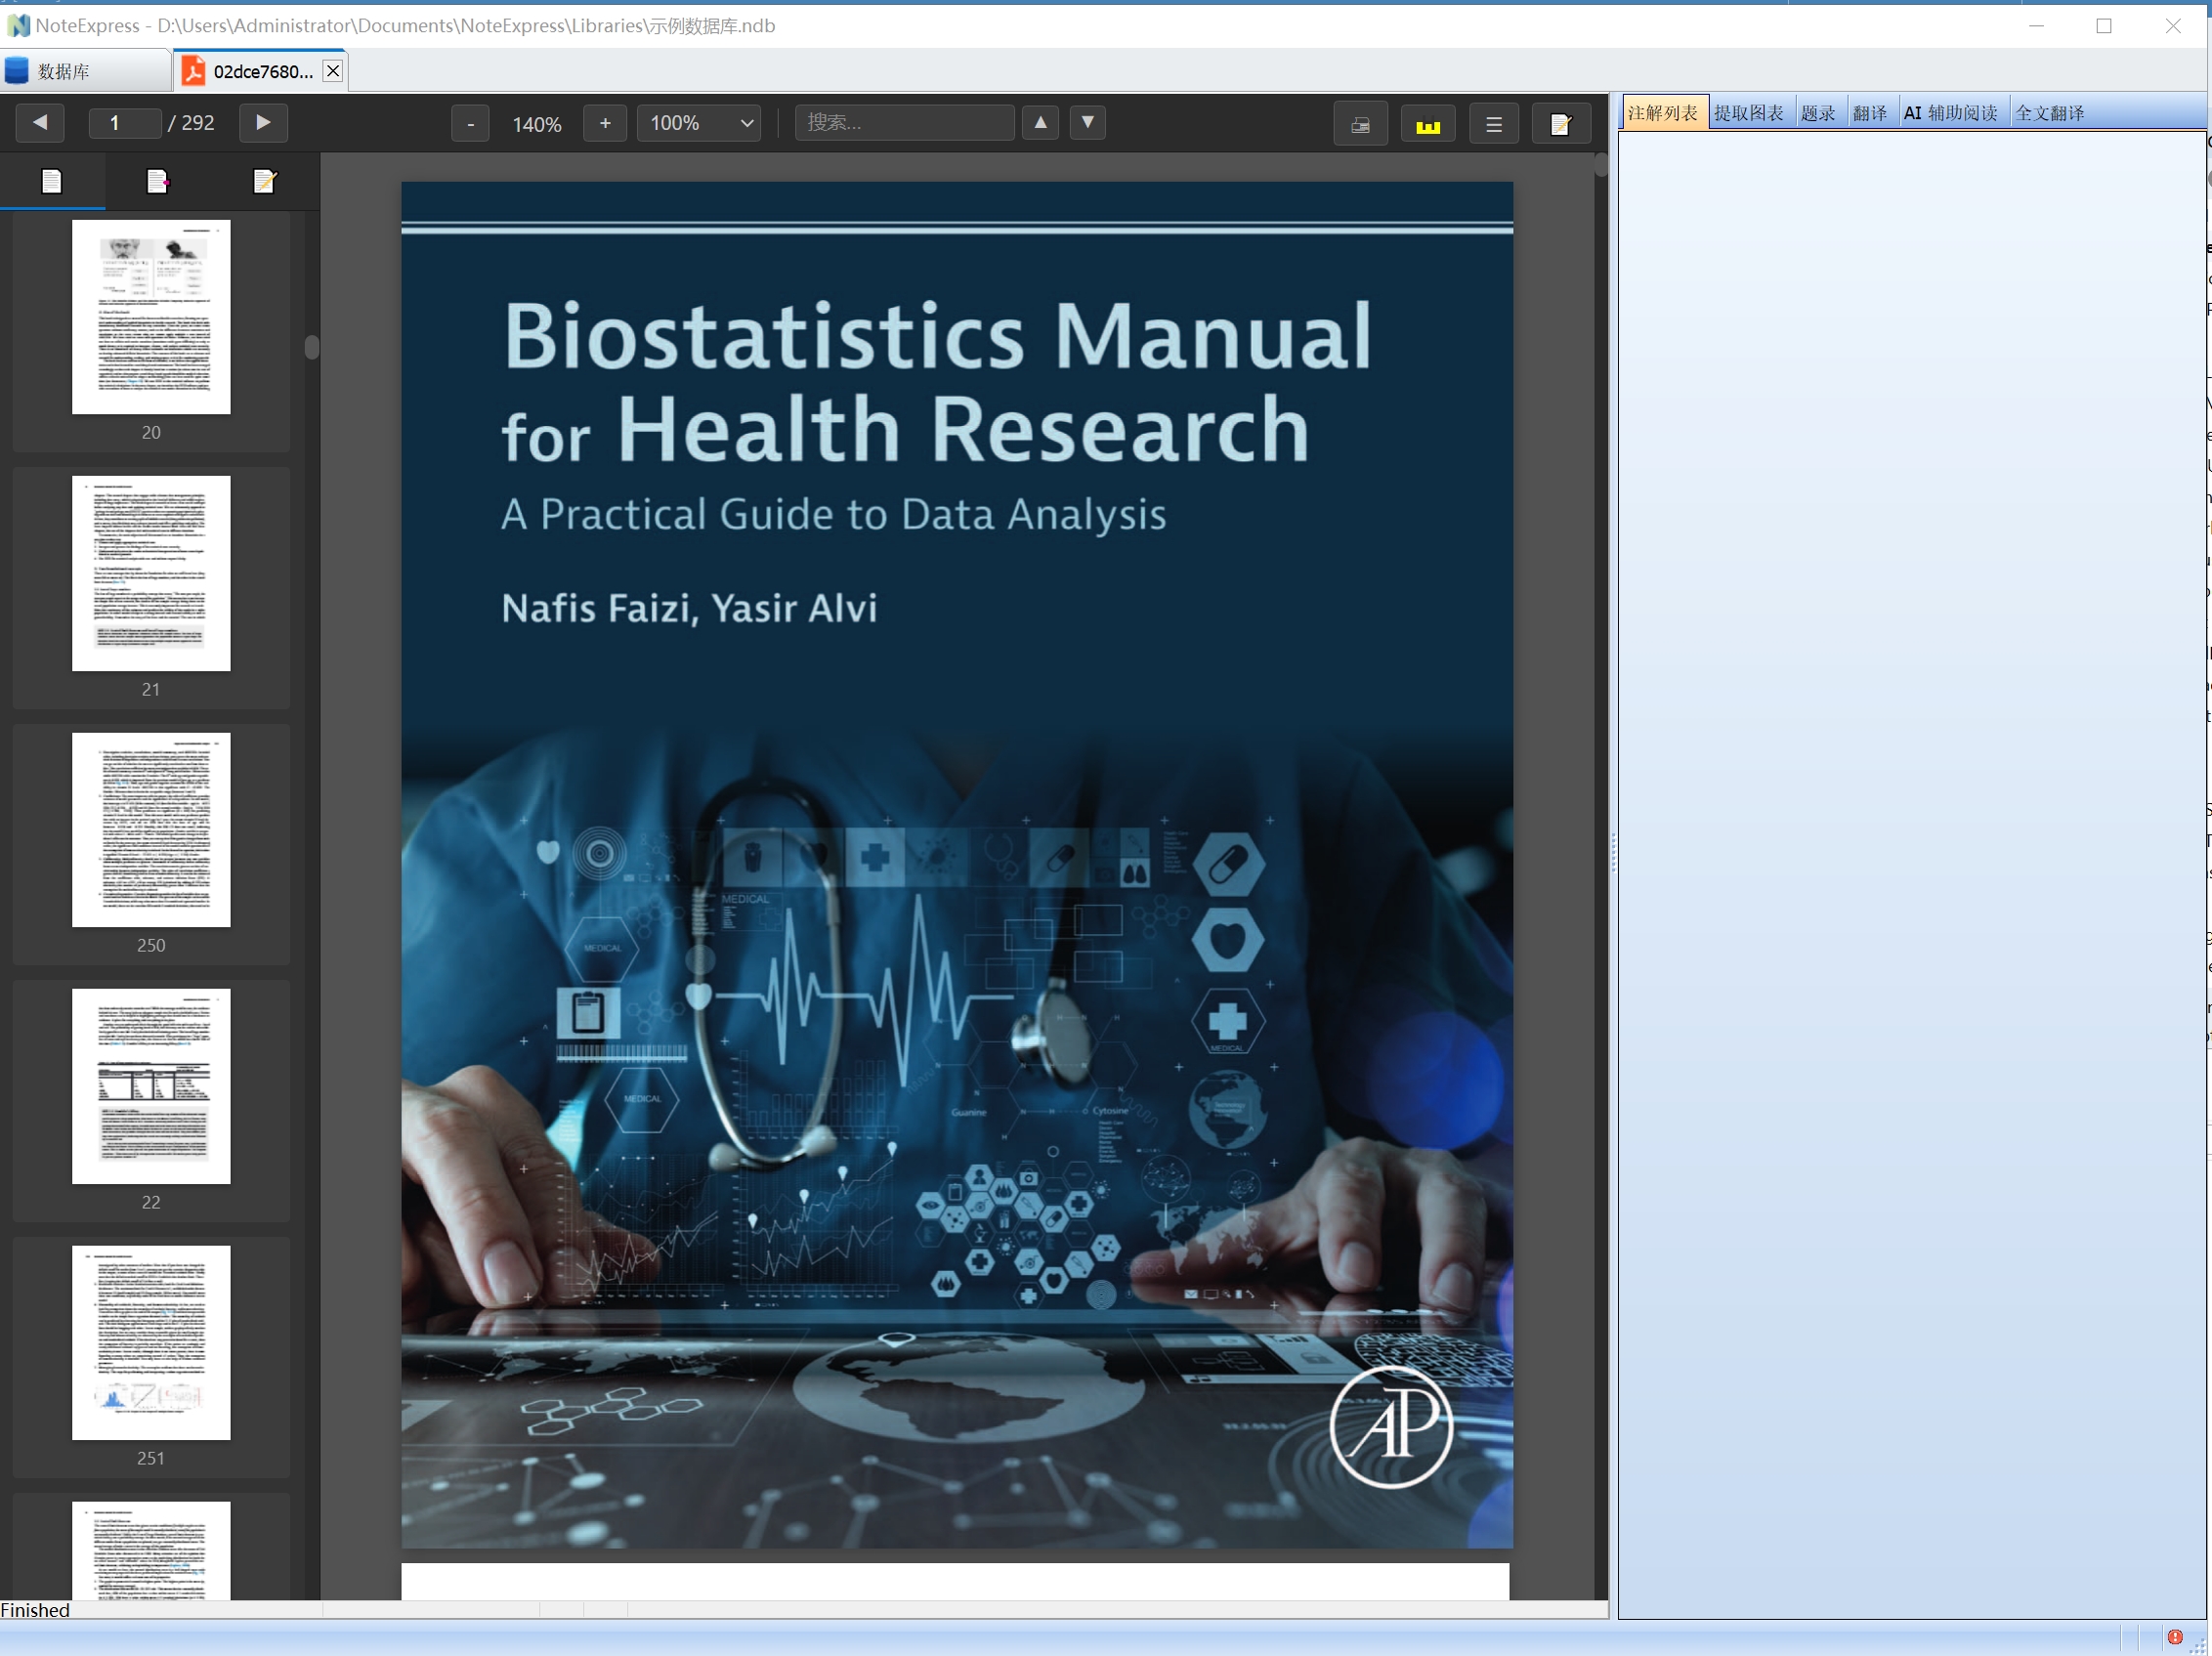
Task: Go to previous page arrow
Action: [x=40, y=123]
